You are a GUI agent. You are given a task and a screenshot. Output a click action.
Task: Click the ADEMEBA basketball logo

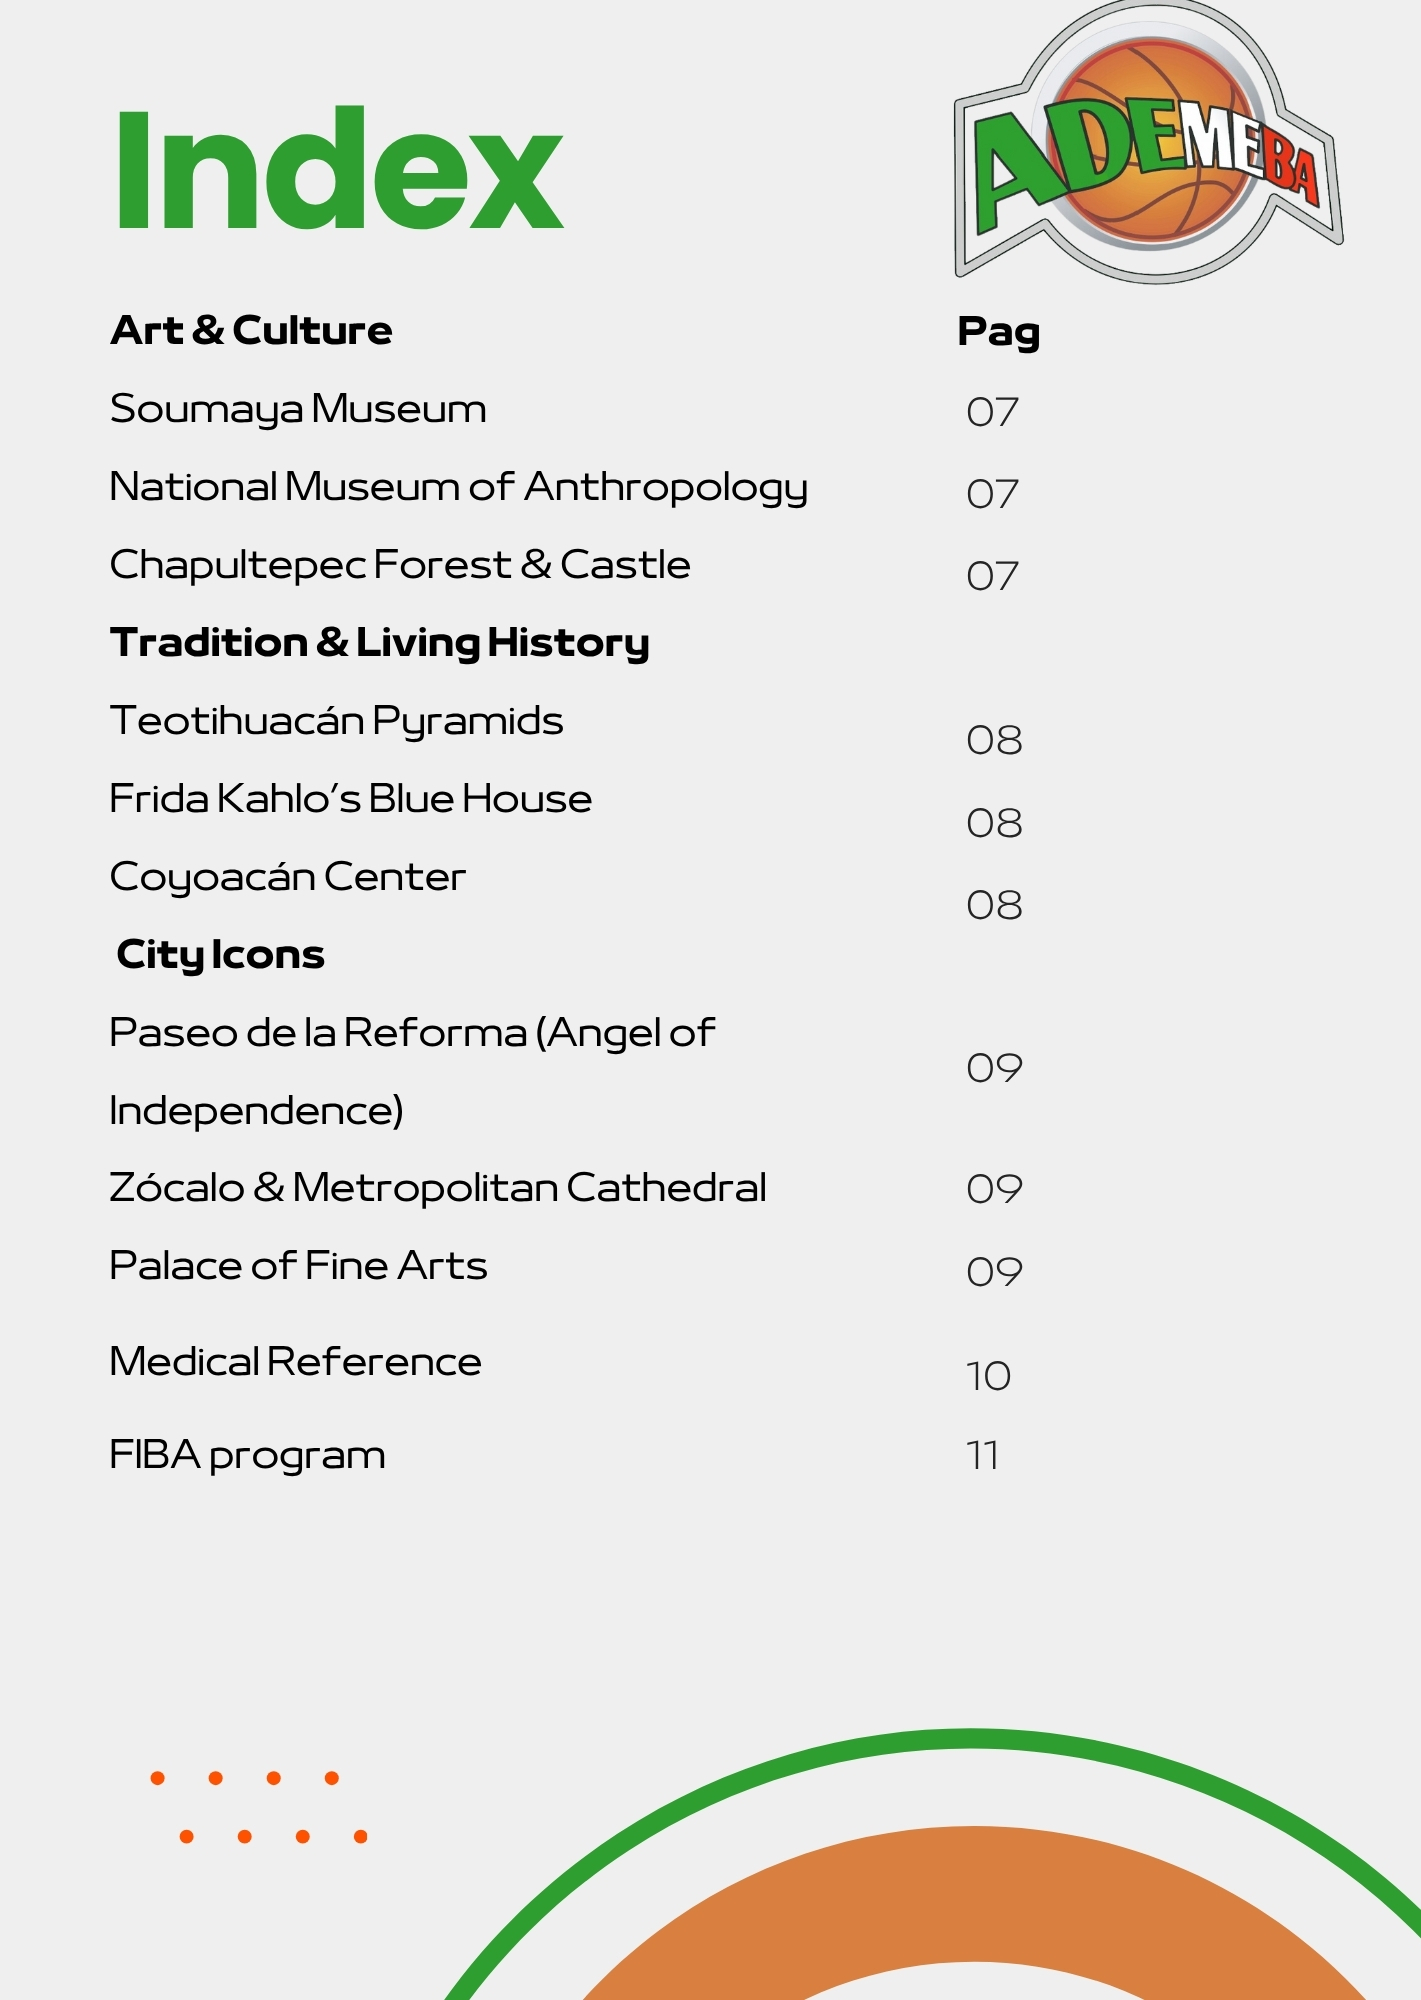coord(1150,145)
